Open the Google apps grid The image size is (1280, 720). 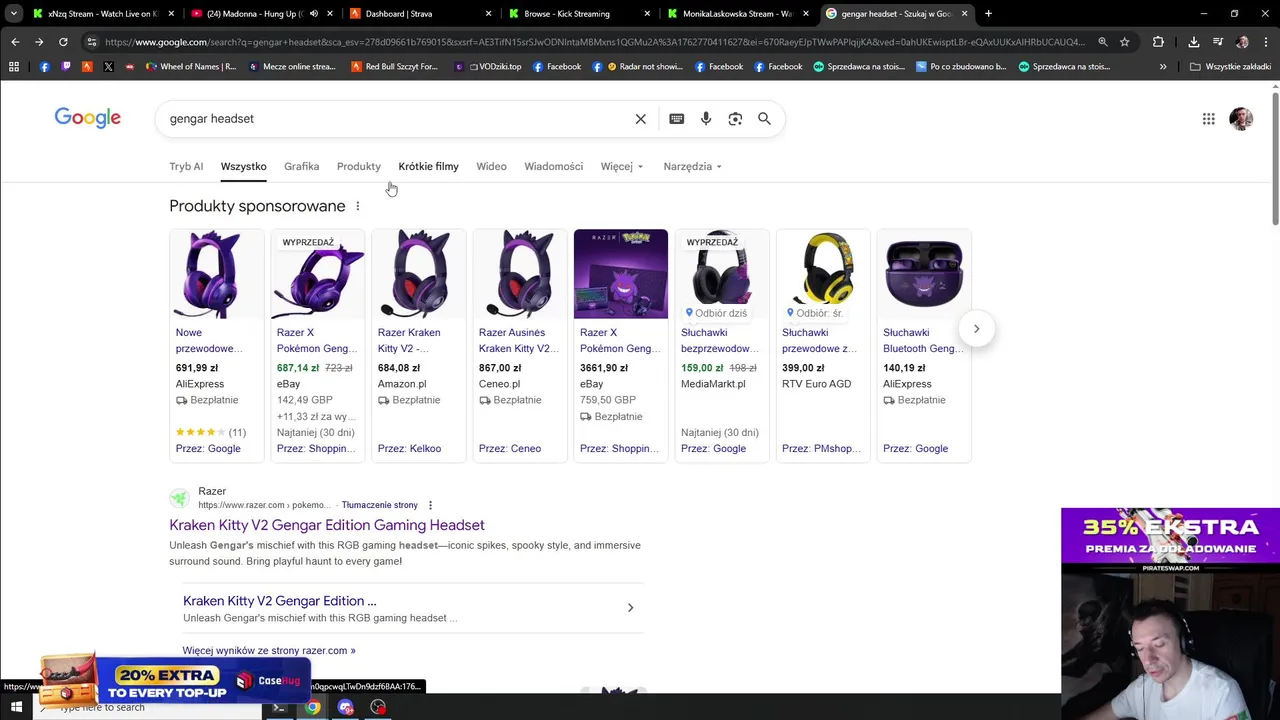(x=1209, y=119)
